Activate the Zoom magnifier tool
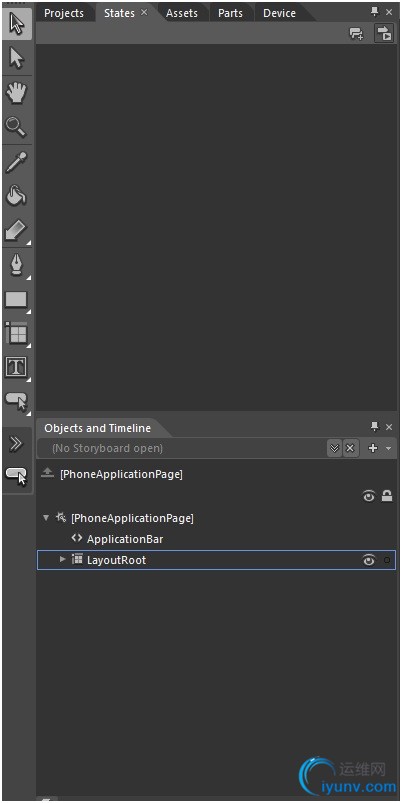402x803 pixels. tap(16, 126)
